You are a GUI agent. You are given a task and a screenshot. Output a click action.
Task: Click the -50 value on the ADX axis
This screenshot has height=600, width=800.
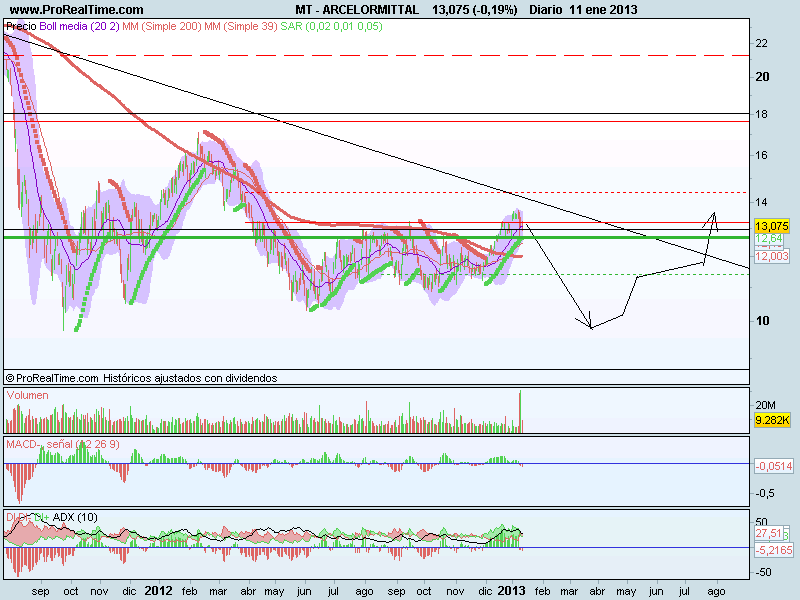[x=763, y=572]
